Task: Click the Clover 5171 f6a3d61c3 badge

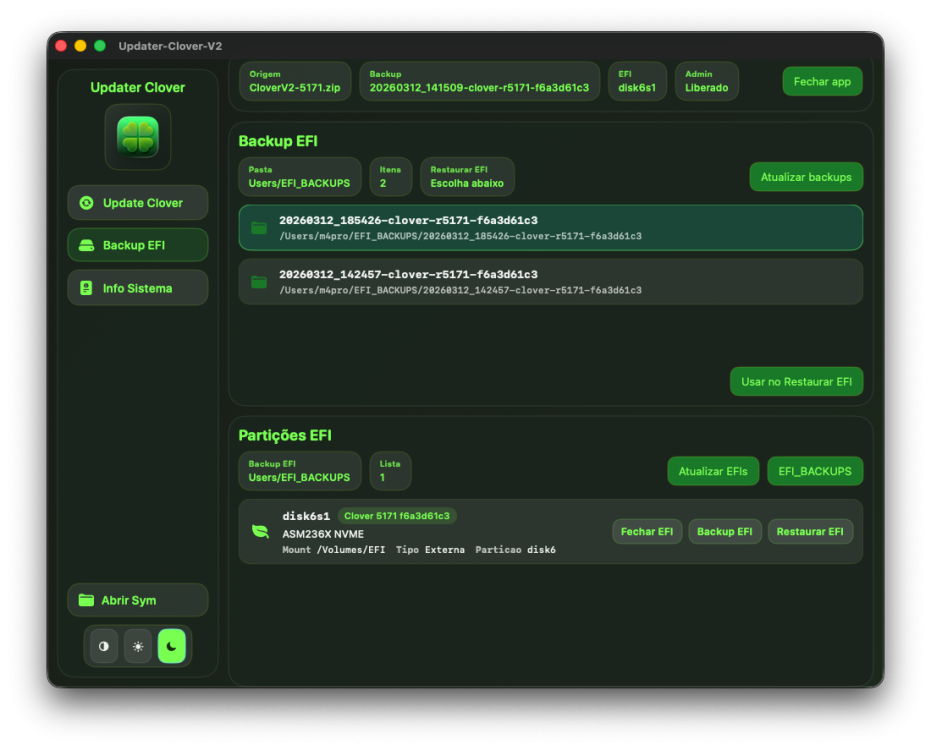Action: pos(397,515)
